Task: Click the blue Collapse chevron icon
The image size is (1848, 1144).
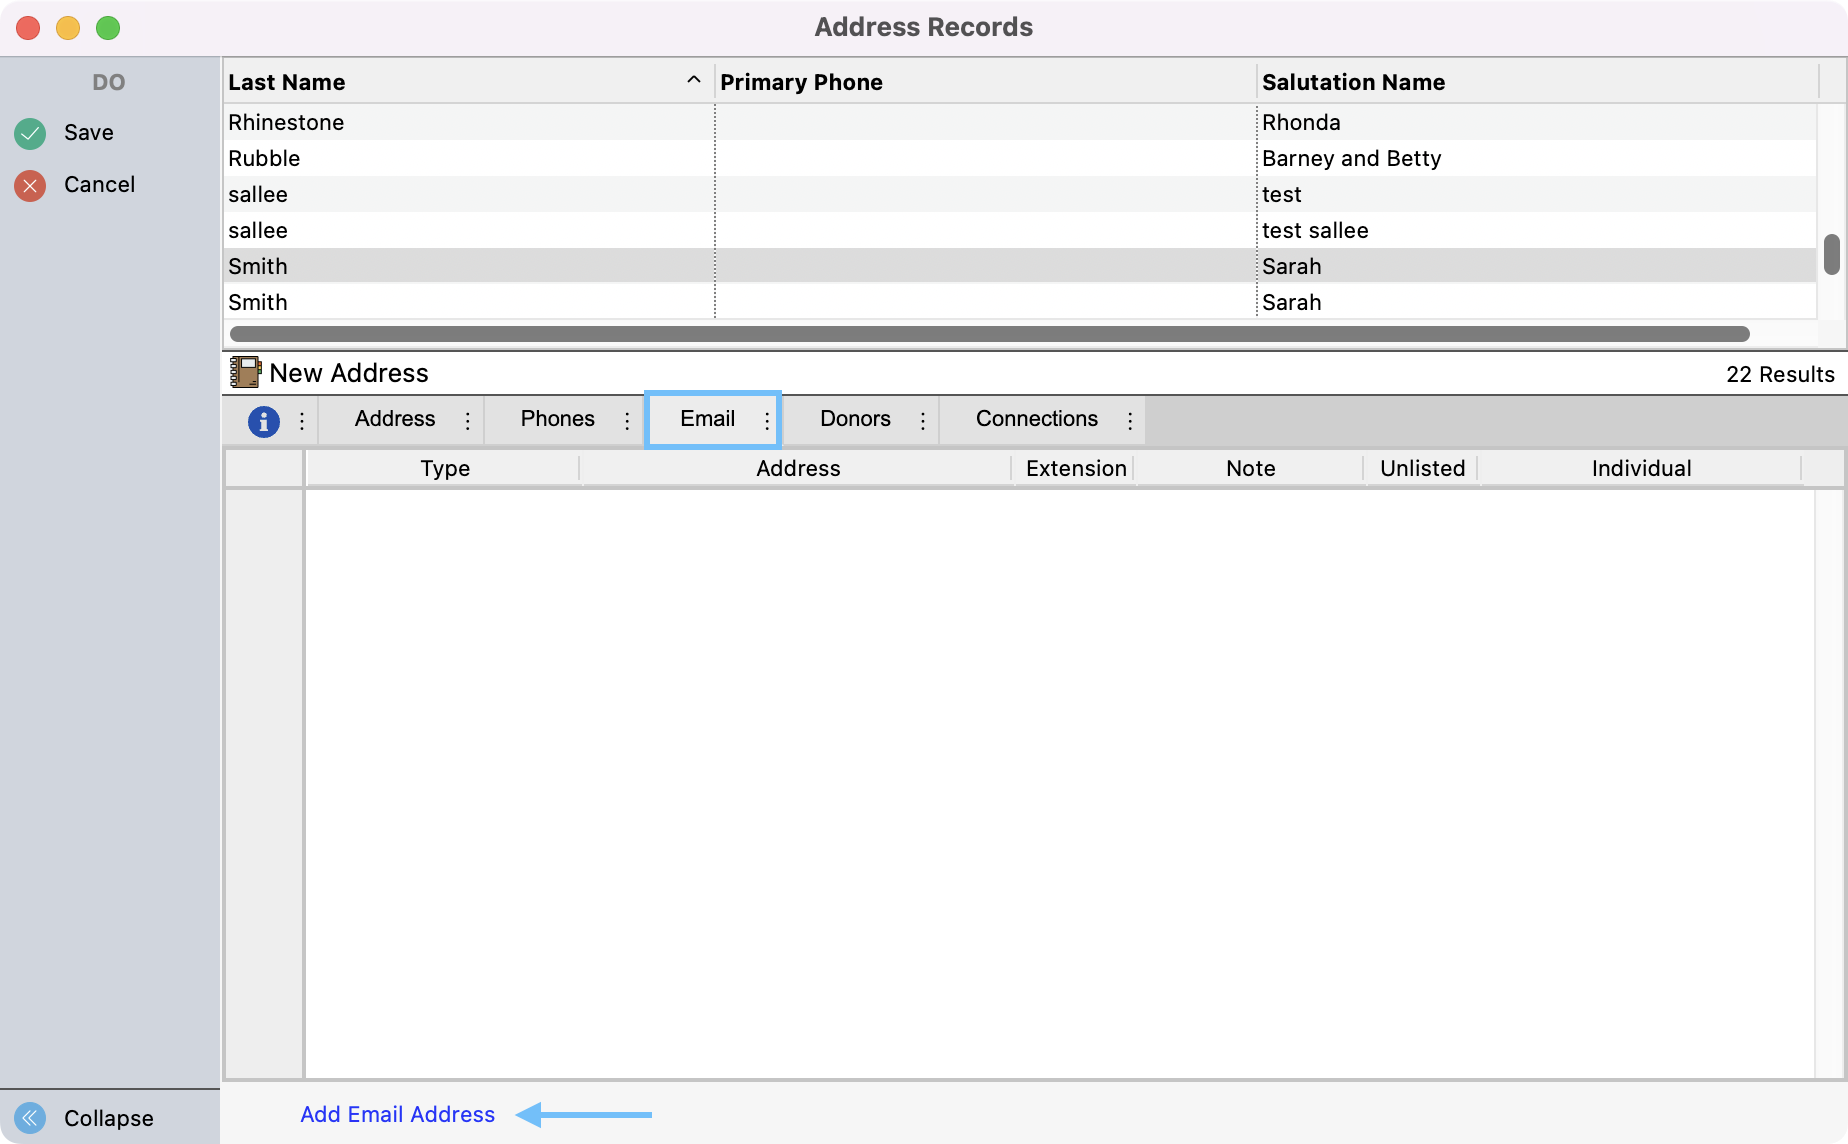Action: [30, 1117]
